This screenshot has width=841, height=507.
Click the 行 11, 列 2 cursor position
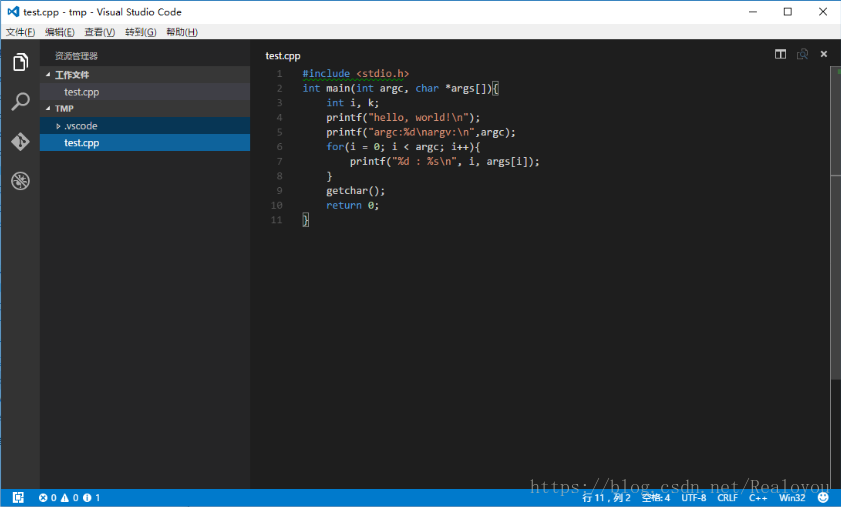click(606, 498)
